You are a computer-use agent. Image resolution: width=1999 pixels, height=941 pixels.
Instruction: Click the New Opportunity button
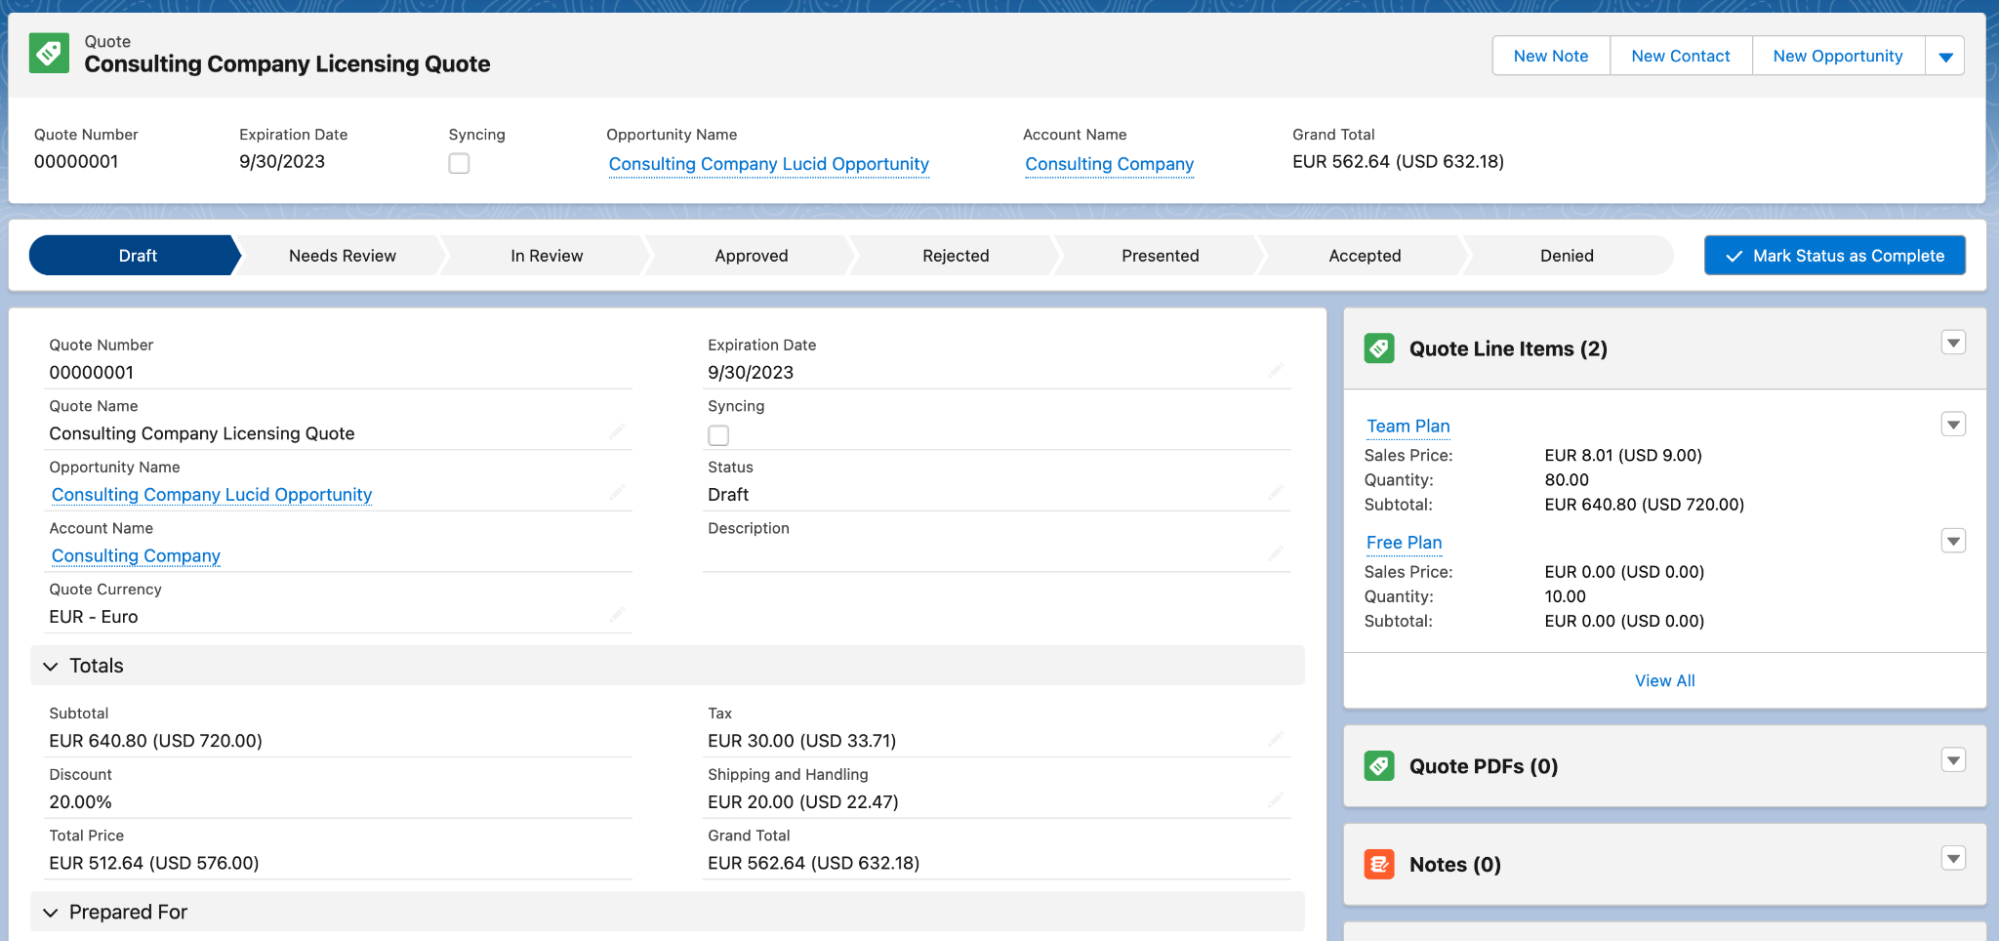click(1838, 56)
